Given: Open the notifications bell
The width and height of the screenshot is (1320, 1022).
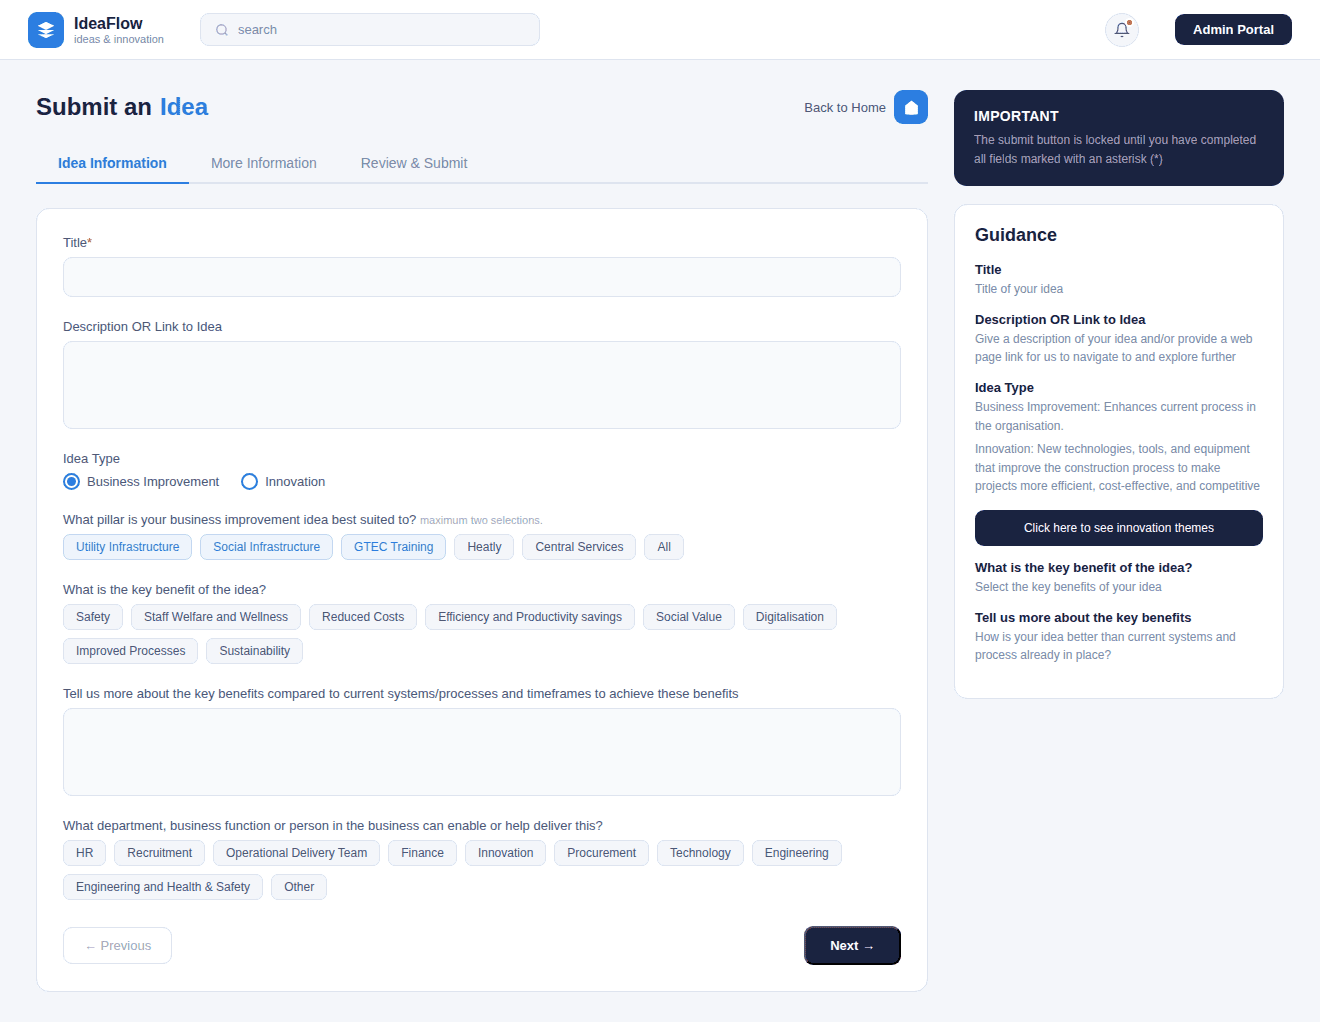Looking at the screenshot, I should coord(1121,30).
